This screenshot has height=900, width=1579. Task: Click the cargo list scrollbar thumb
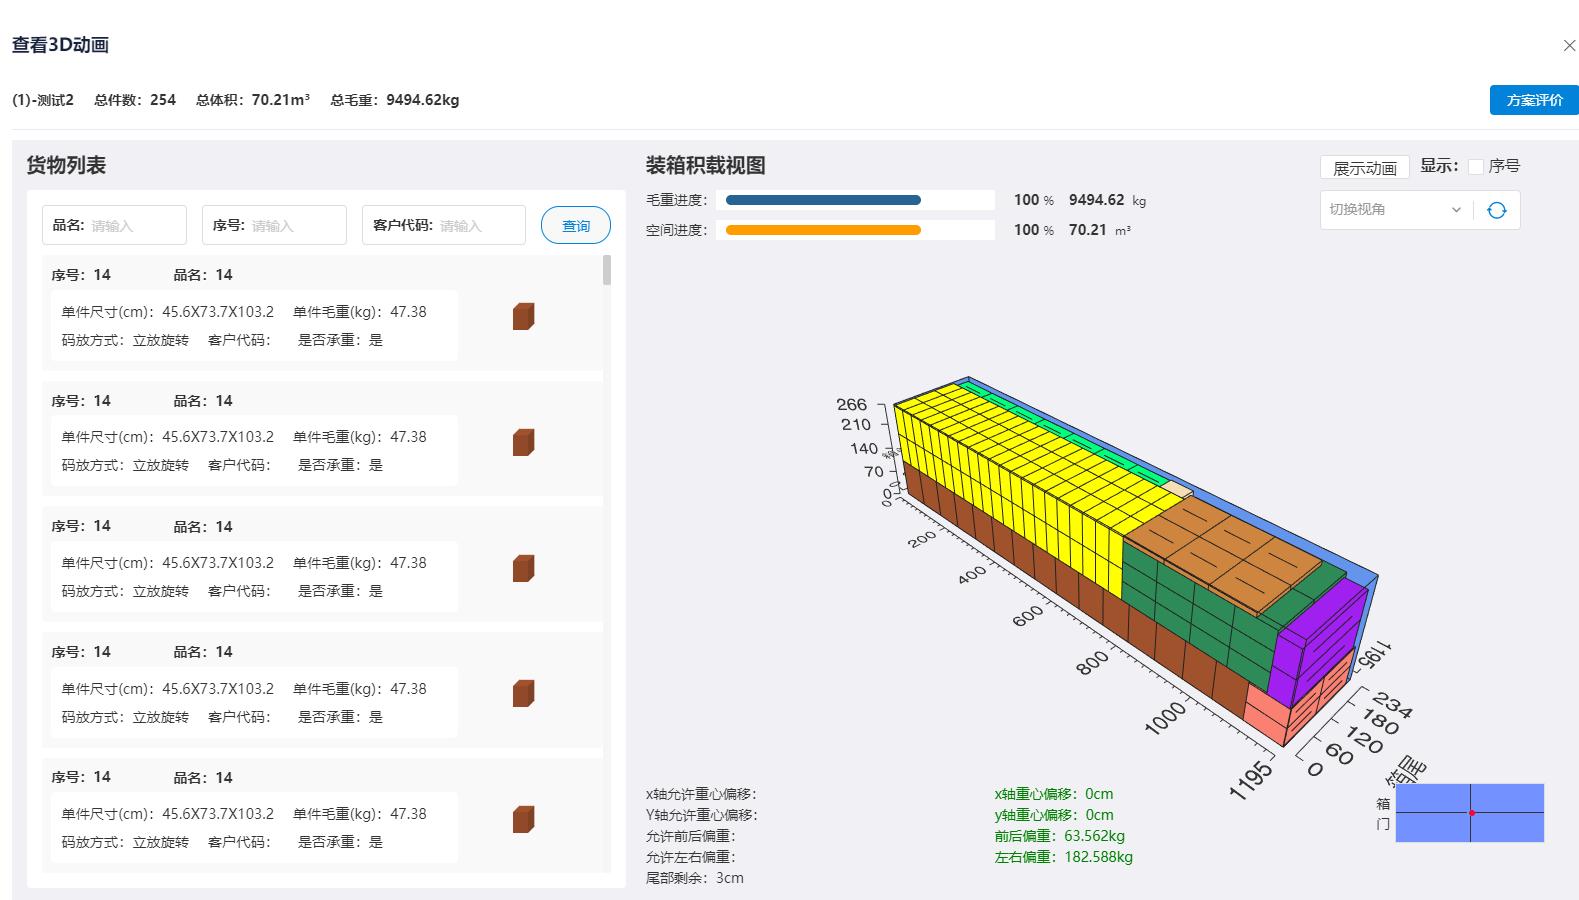pyautogui.click(x=607, y=270)
